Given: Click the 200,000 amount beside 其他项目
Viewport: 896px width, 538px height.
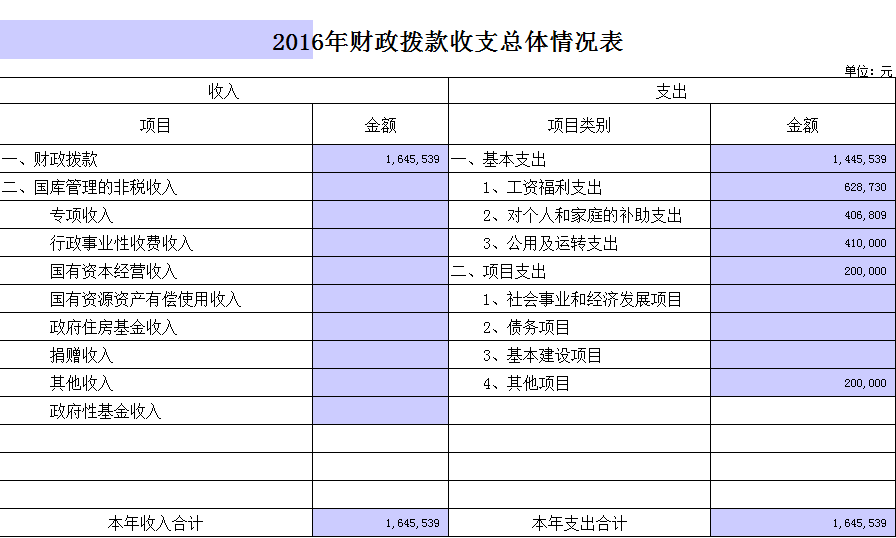Looking at the screenshot, I should pyautogui.click(x=802, y=383).
